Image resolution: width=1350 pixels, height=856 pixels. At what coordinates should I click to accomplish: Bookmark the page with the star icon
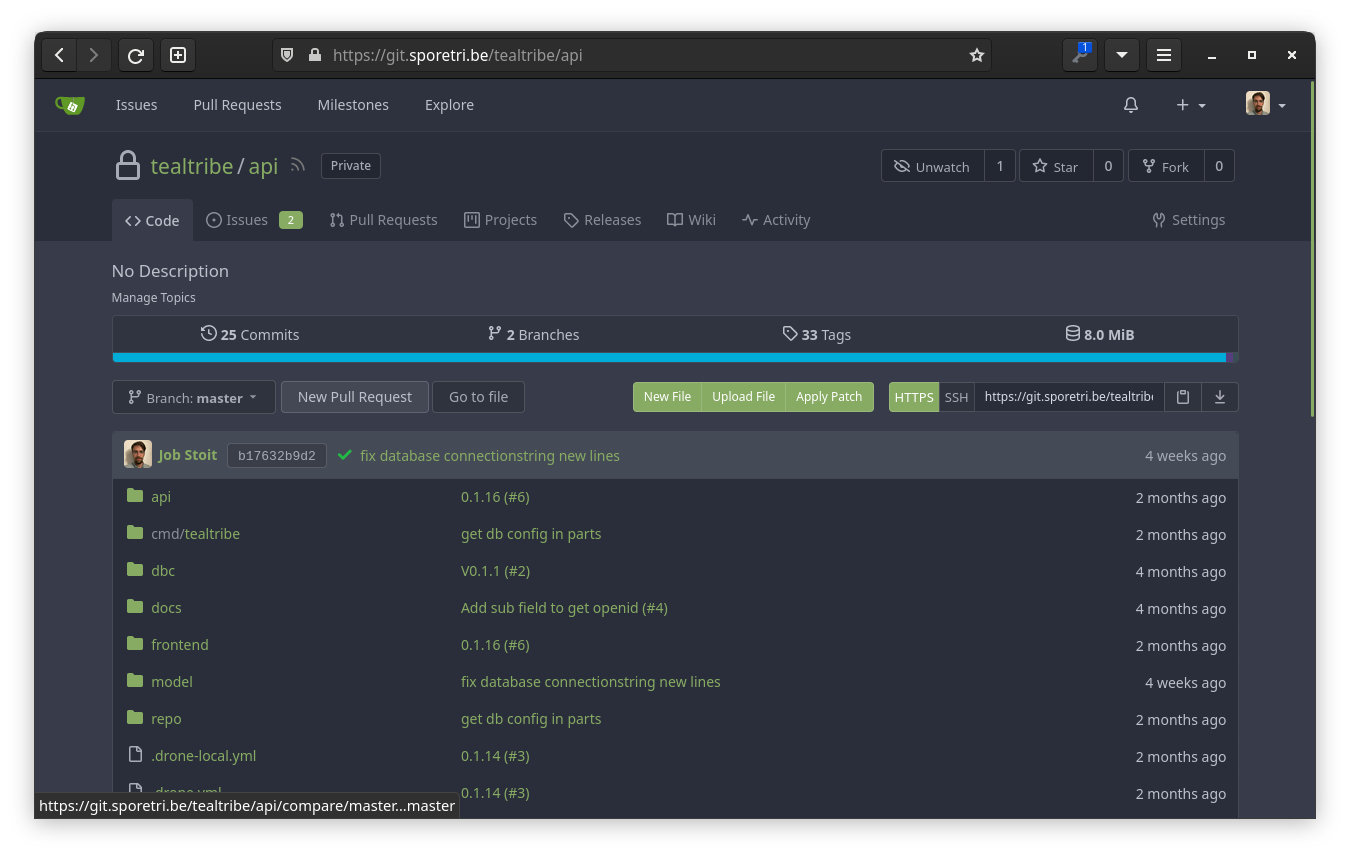click(x=976, y=55)
